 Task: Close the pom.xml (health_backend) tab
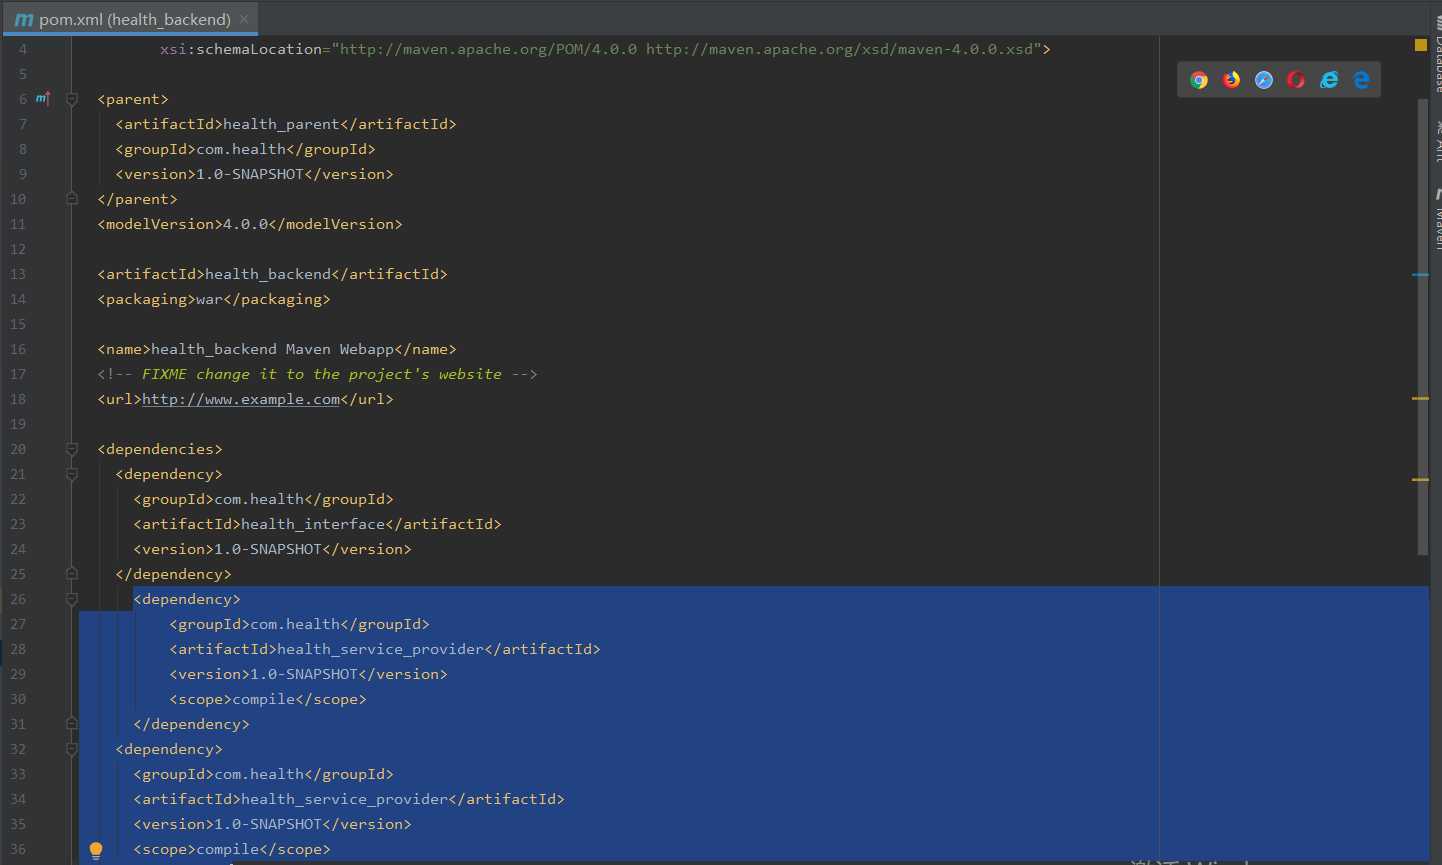point(244,19)
